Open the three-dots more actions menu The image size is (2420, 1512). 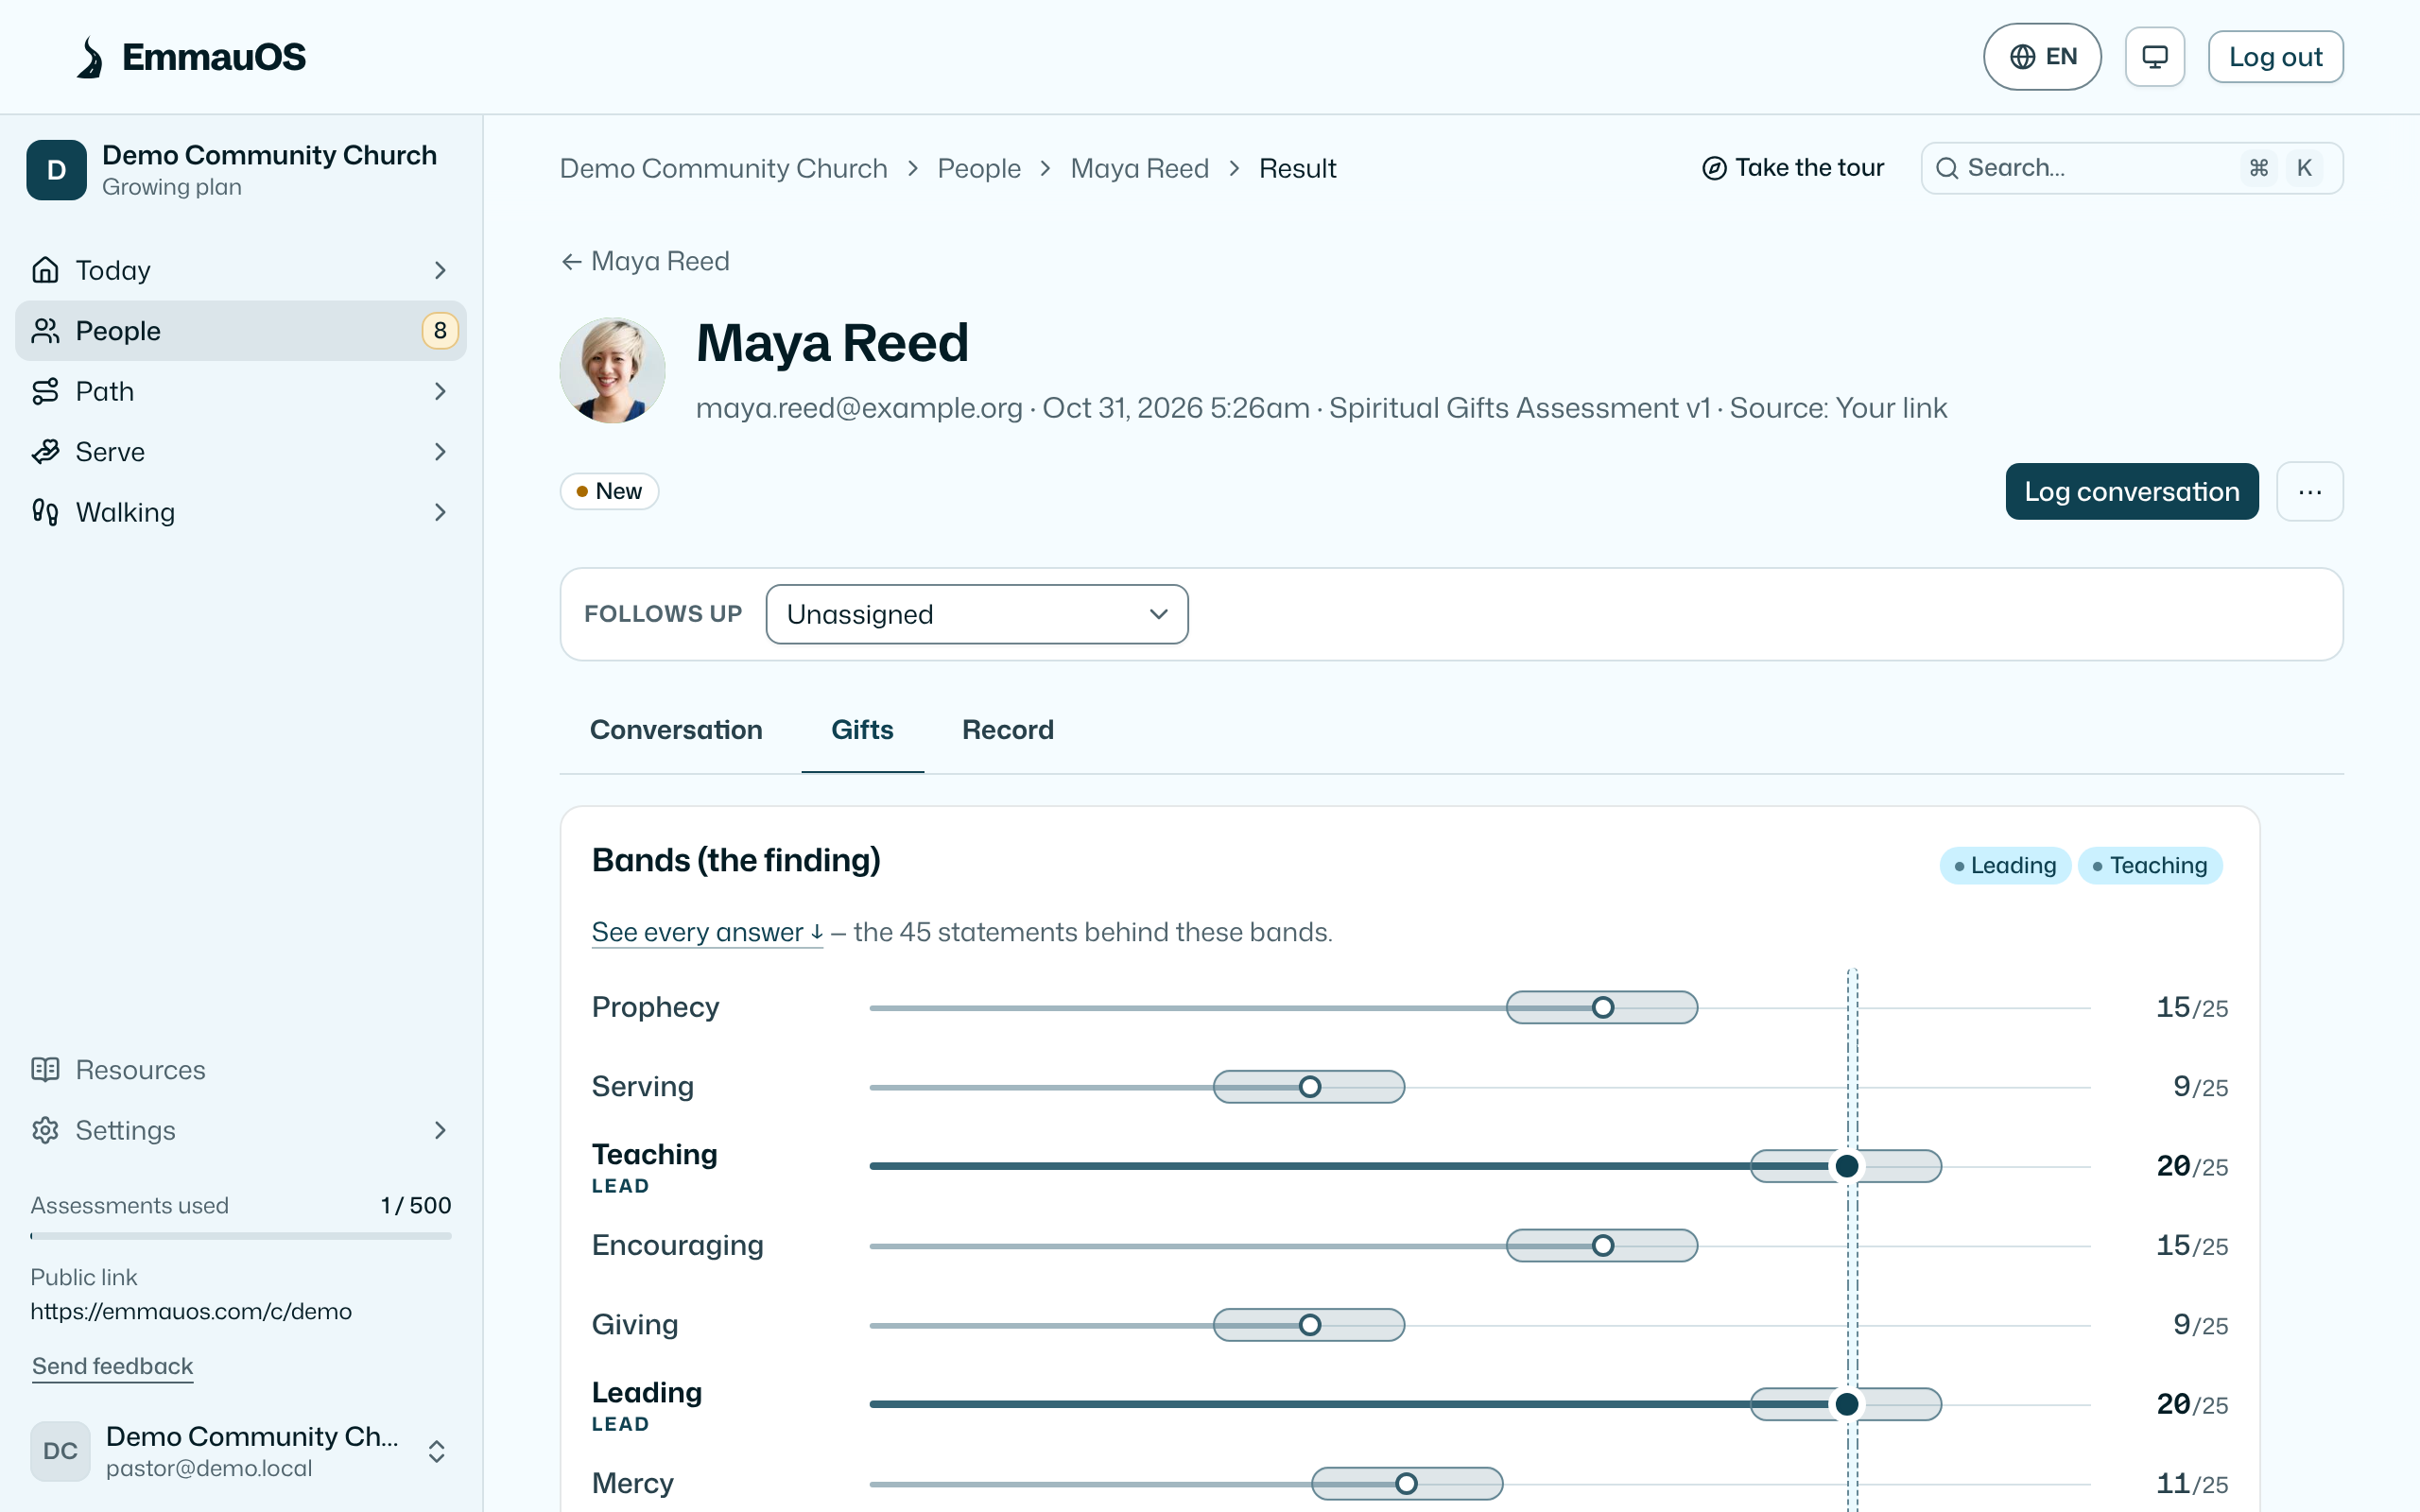(x=2310, y=492)
